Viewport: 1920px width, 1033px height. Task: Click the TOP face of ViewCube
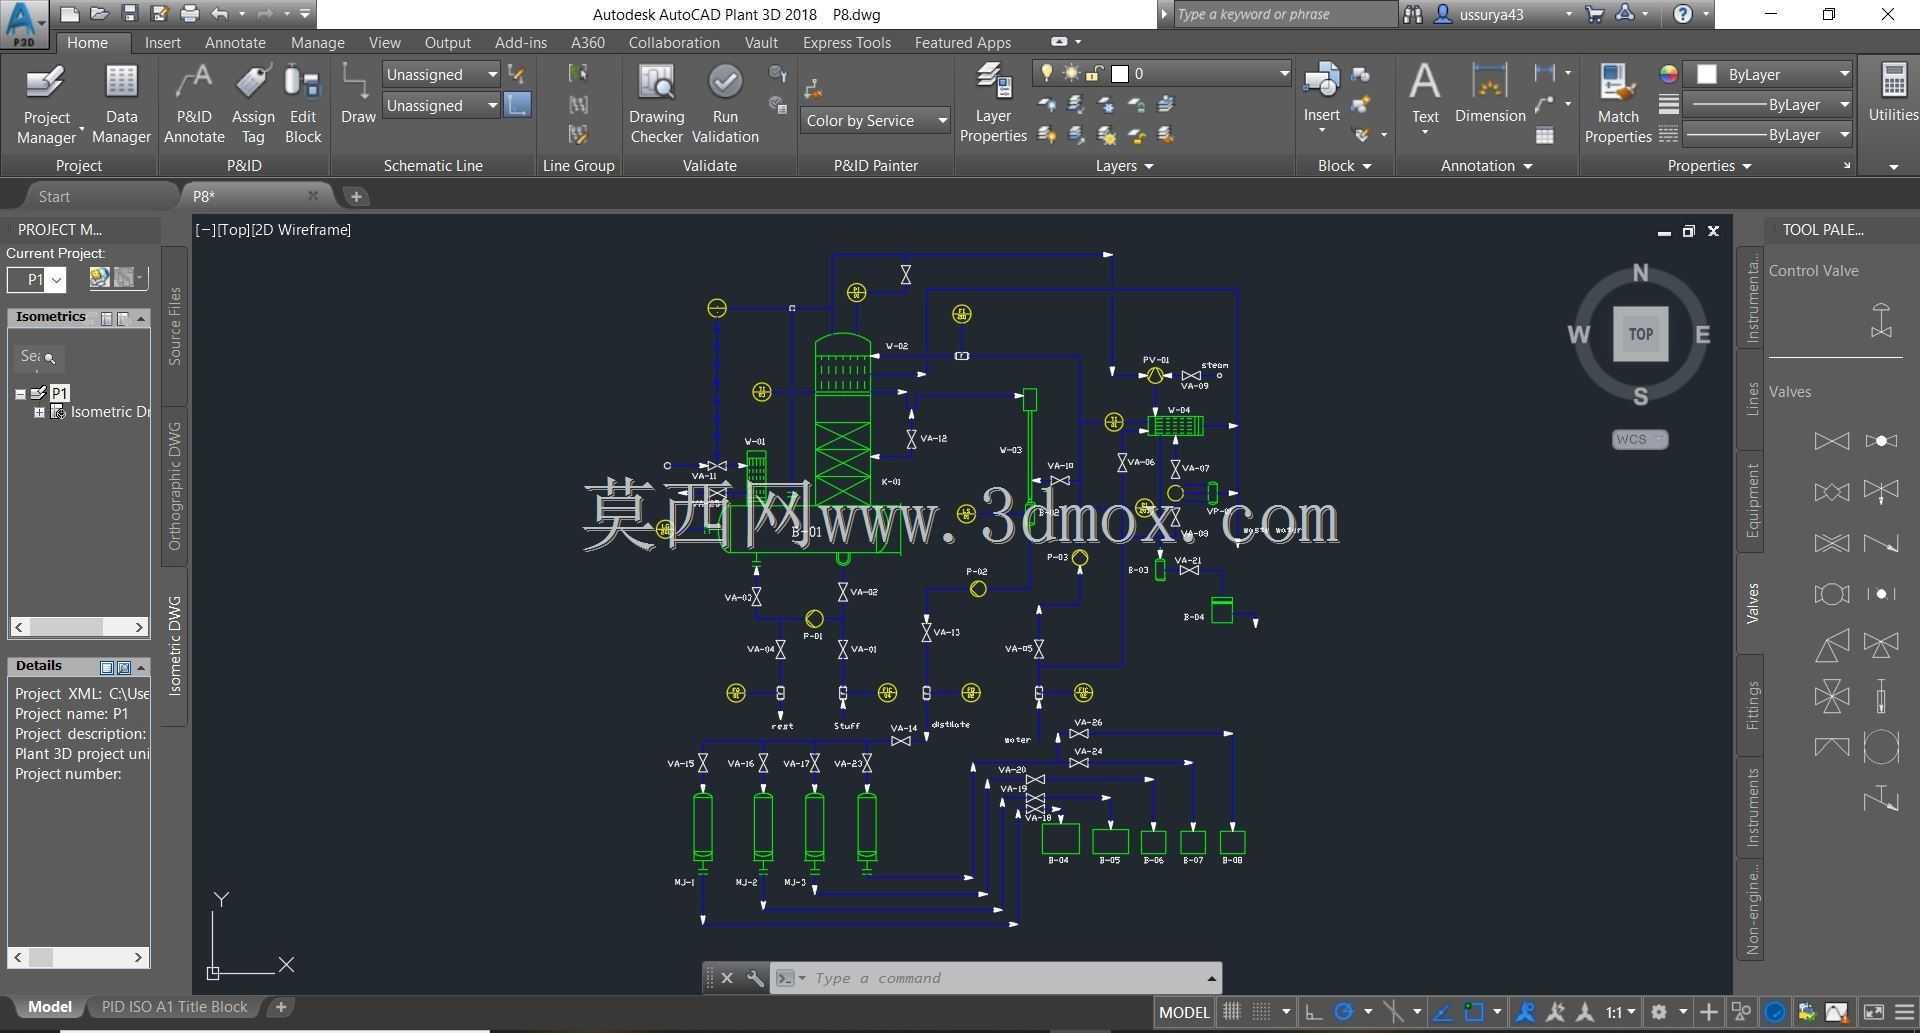(x=1640, y=334)
